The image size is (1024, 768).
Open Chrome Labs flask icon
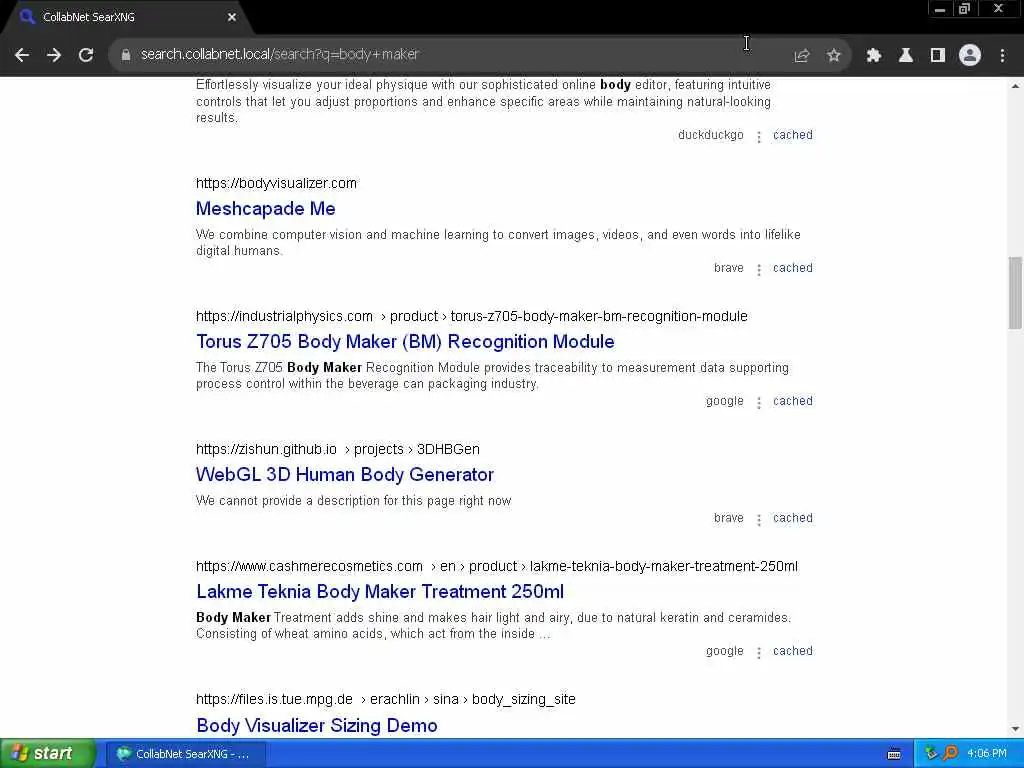tap(906, 56)
